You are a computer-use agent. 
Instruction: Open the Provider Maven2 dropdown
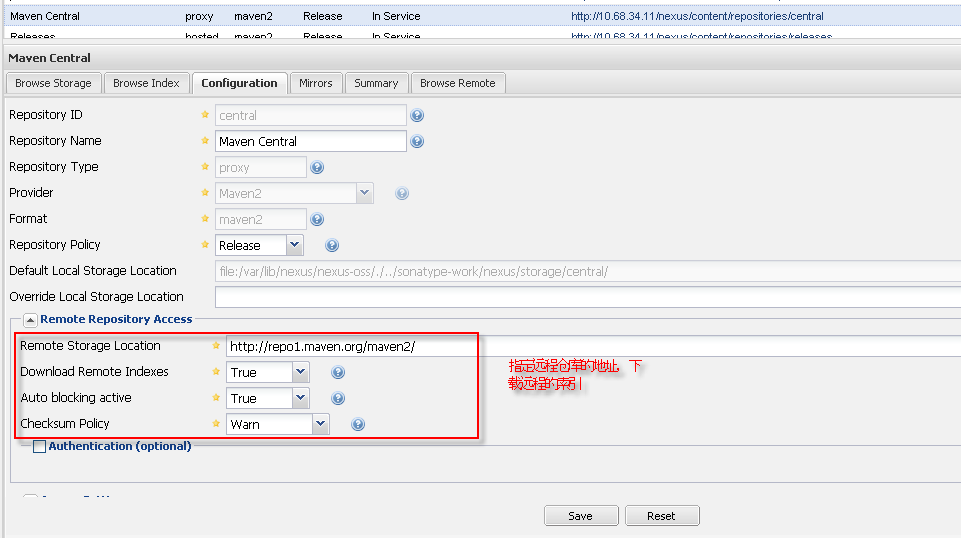[365, 194]
